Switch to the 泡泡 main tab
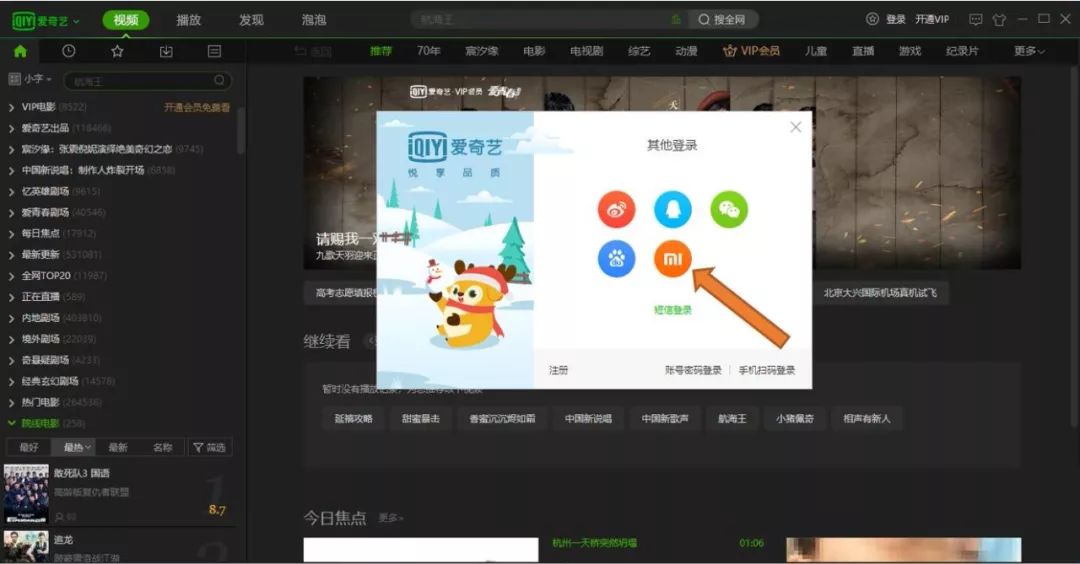Screen dimensions: 1080x564 314,20
